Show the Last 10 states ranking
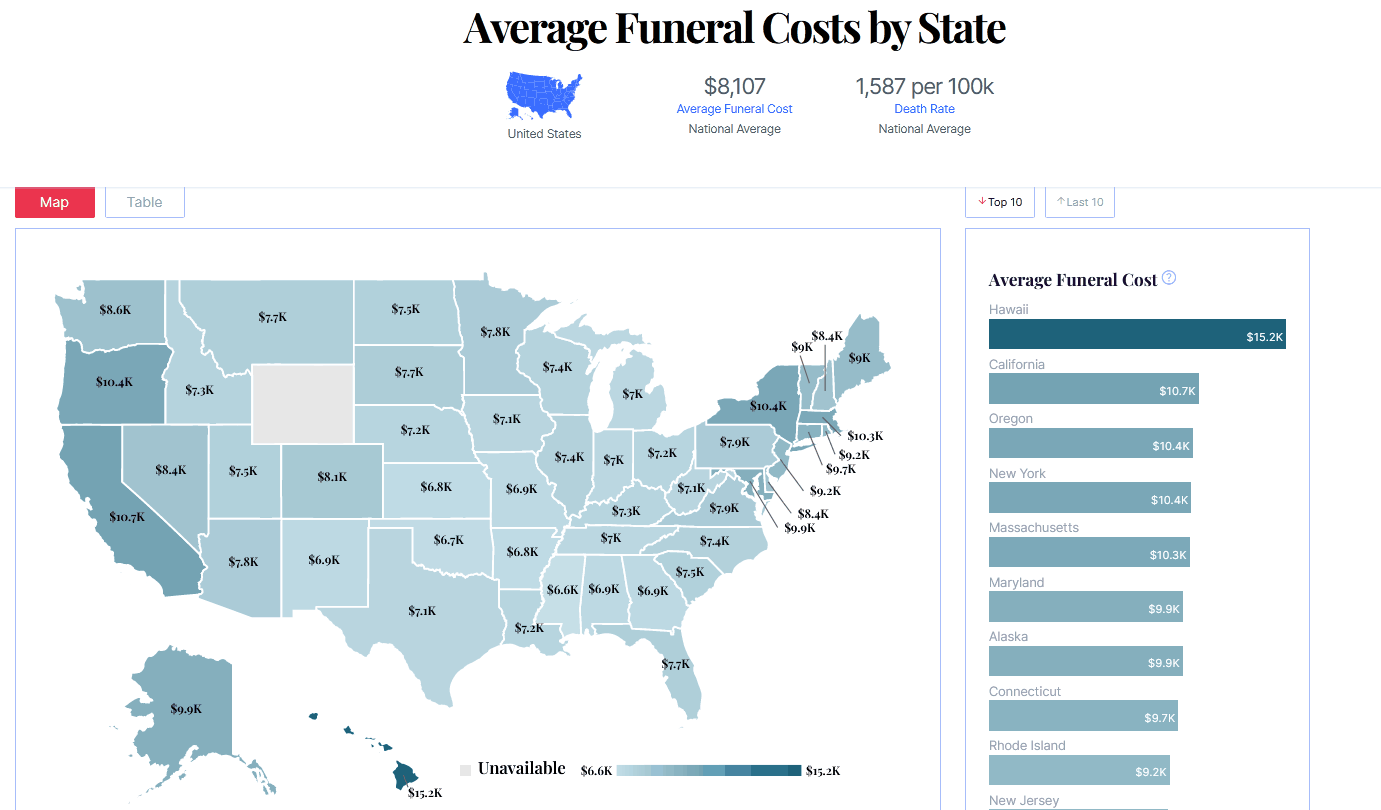Viewport: 1381px width, 810px height. (1079, 202)
